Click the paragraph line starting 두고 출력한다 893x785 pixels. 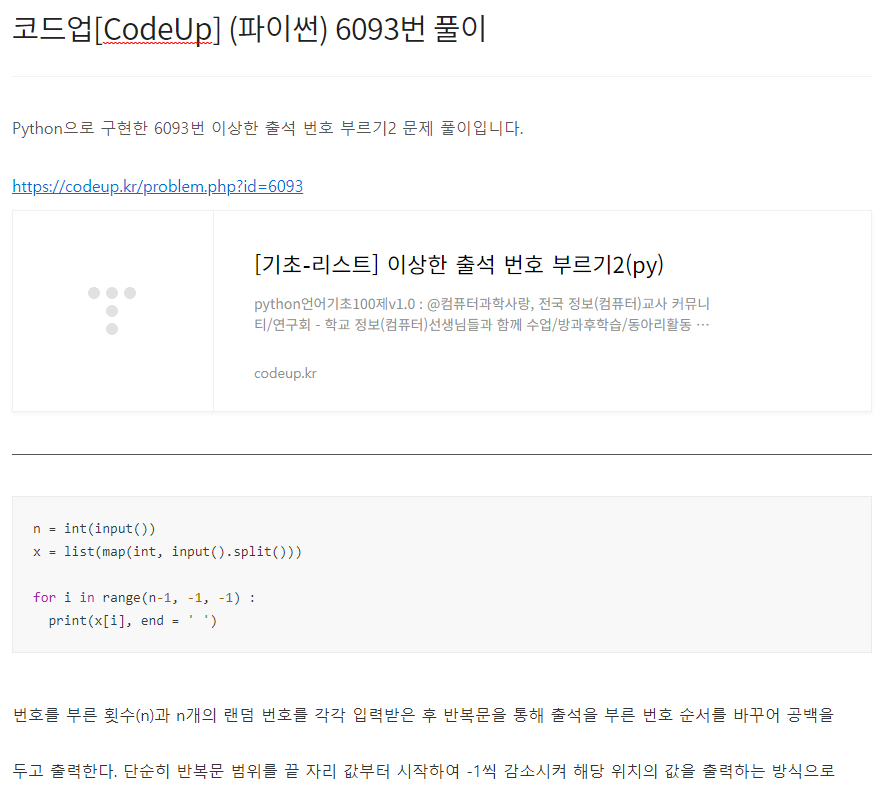click(423, 771)
